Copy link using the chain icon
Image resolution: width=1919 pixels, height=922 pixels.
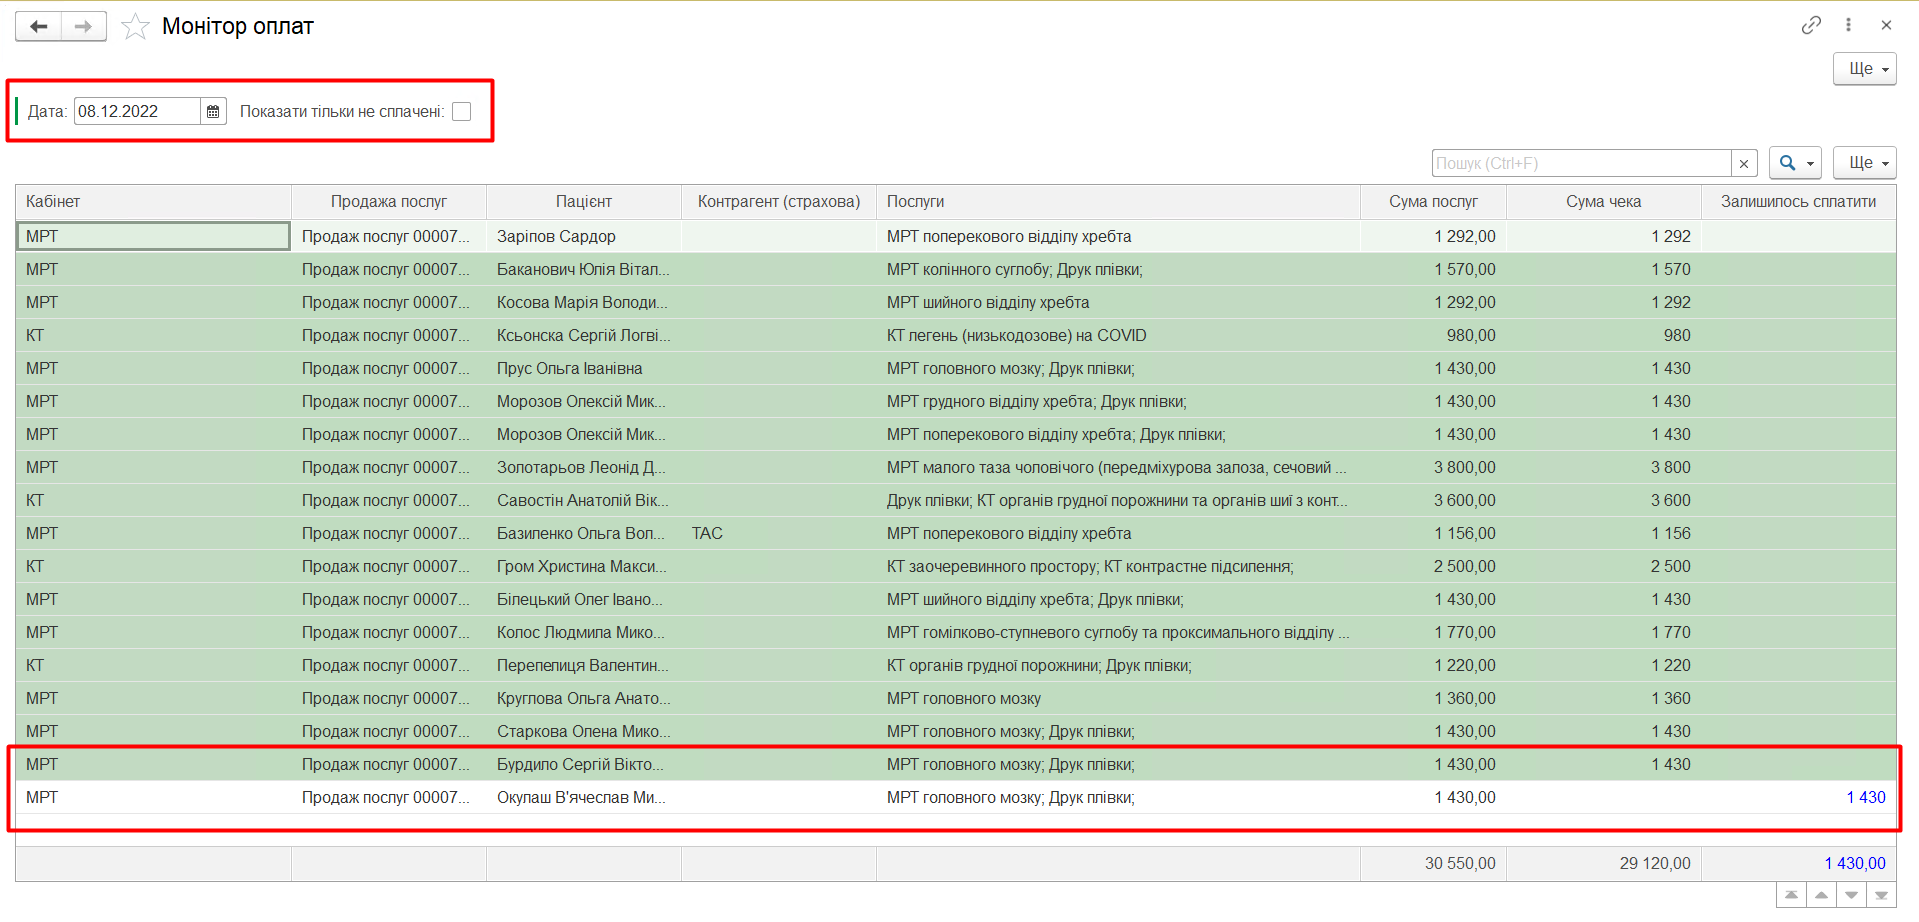tap(1811, 25)
